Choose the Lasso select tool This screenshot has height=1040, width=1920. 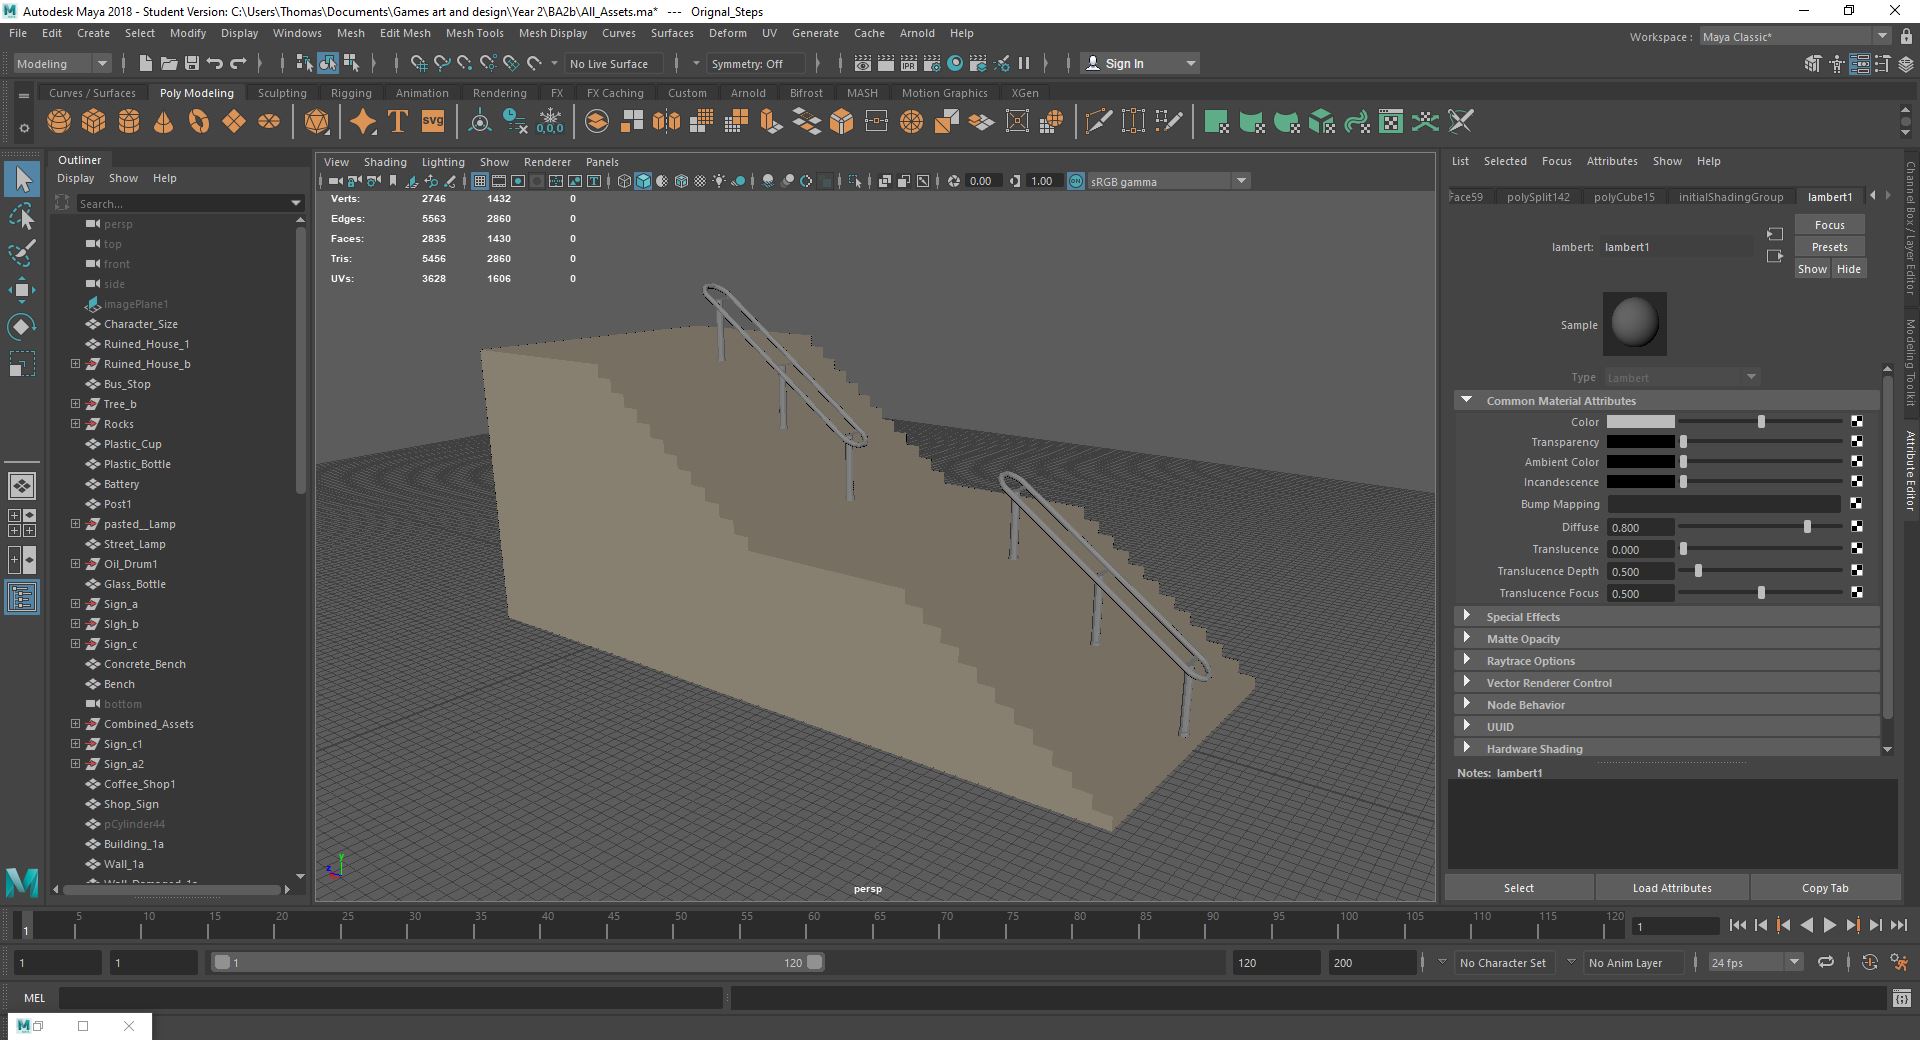(22, 216)
